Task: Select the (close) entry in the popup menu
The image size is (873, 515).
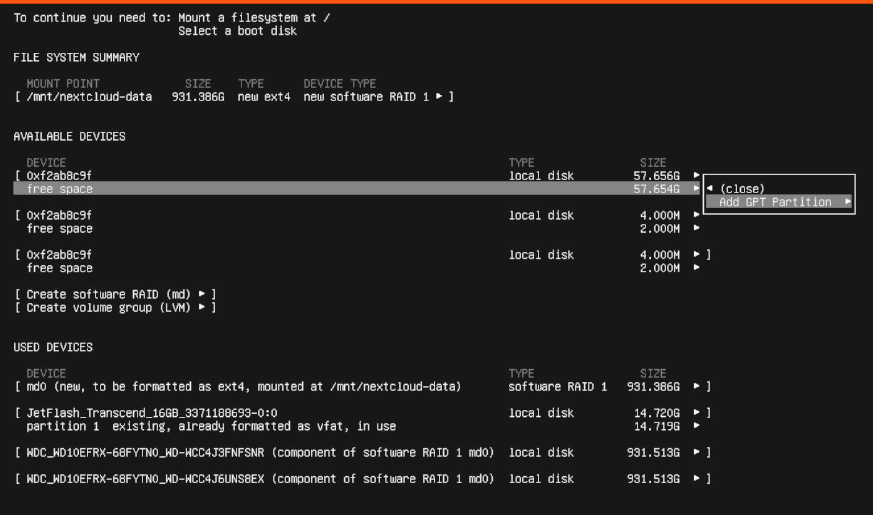Action: coord(742,188)
